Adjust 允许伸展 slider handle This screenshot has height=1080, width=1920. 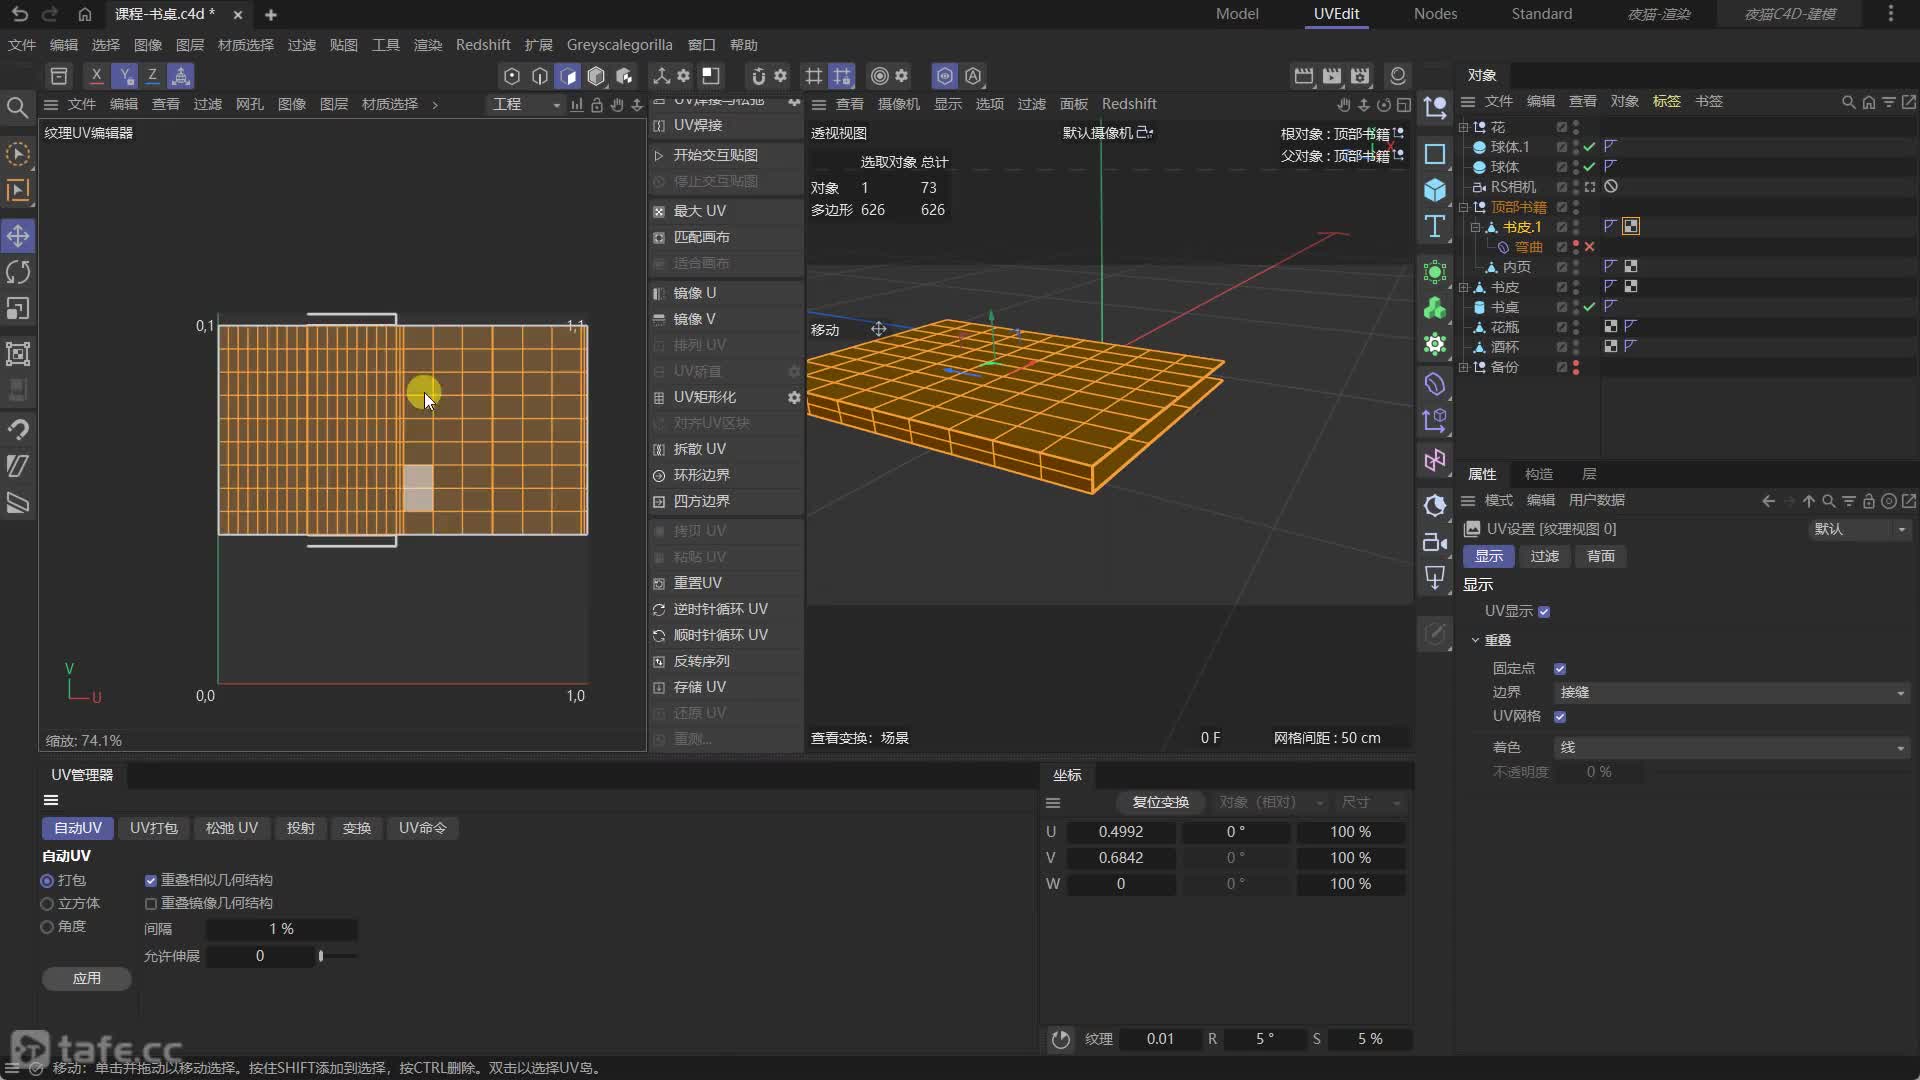click(x=321, y=956)
